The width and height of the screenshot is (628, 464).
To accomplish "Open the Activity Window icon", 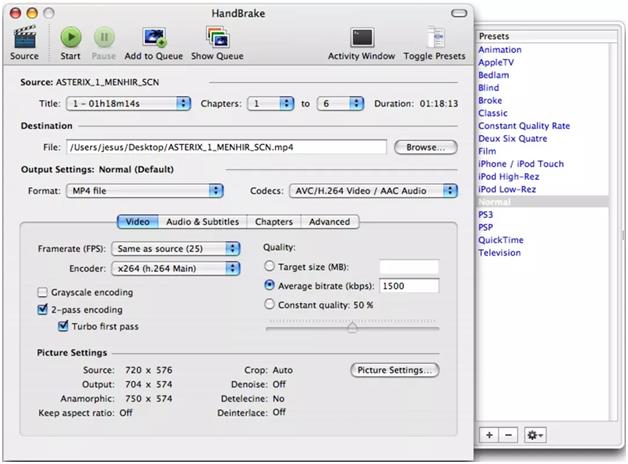I will tap(362, 38).
